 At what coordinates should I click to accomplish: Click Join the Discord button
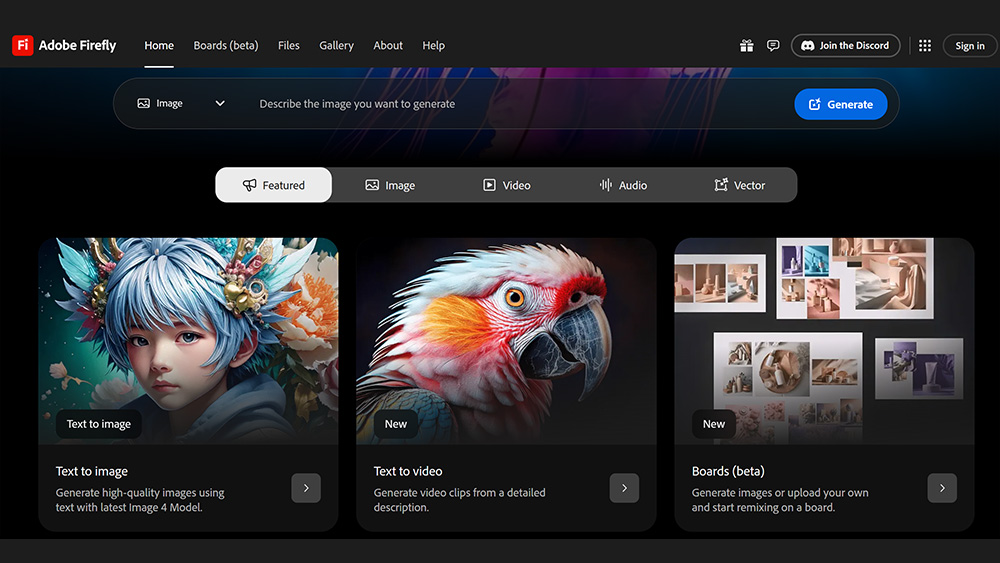click(x=846, y=45)
